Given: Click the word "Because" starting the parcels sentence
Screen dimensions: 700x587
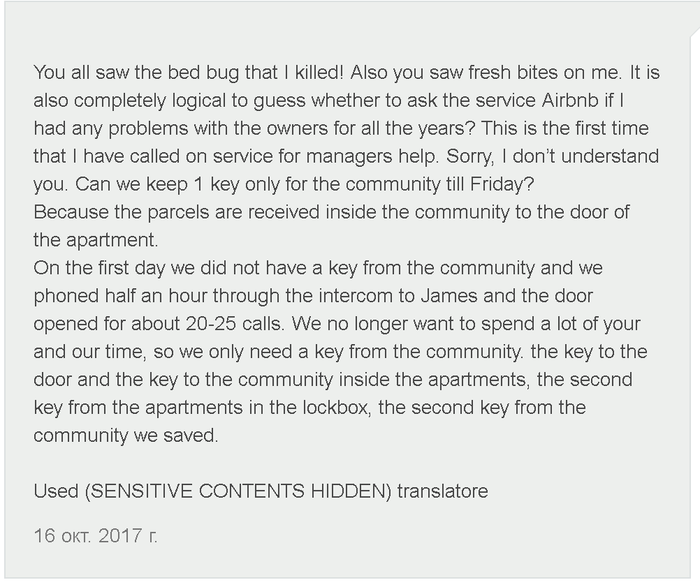Looking at the screenshot, I should 70,213.
